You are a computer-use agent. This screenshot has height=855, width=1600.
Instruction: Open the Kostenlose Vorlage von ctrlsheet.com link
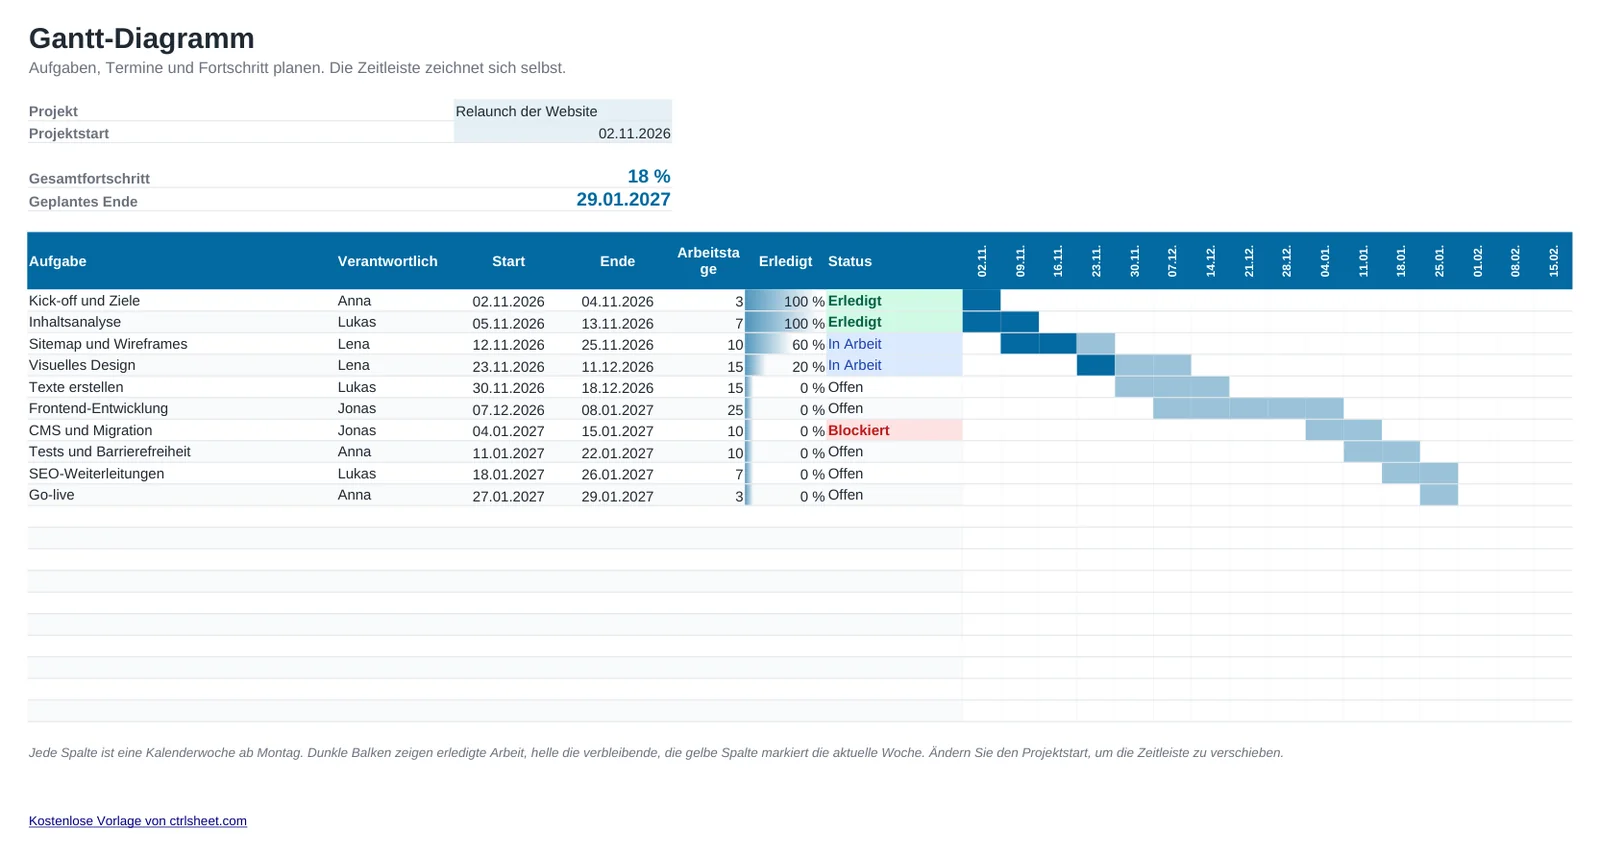pyautogui.click(x=138, y=821)
